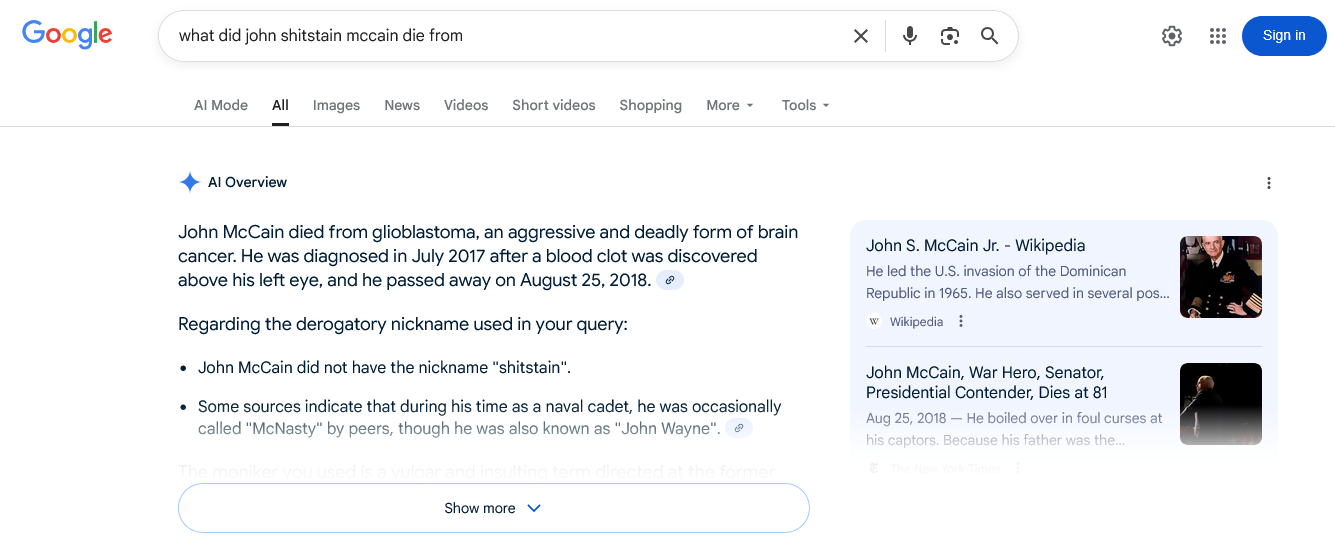Open search by image camera icon
1335x548 pixels.
click(949, 36)
